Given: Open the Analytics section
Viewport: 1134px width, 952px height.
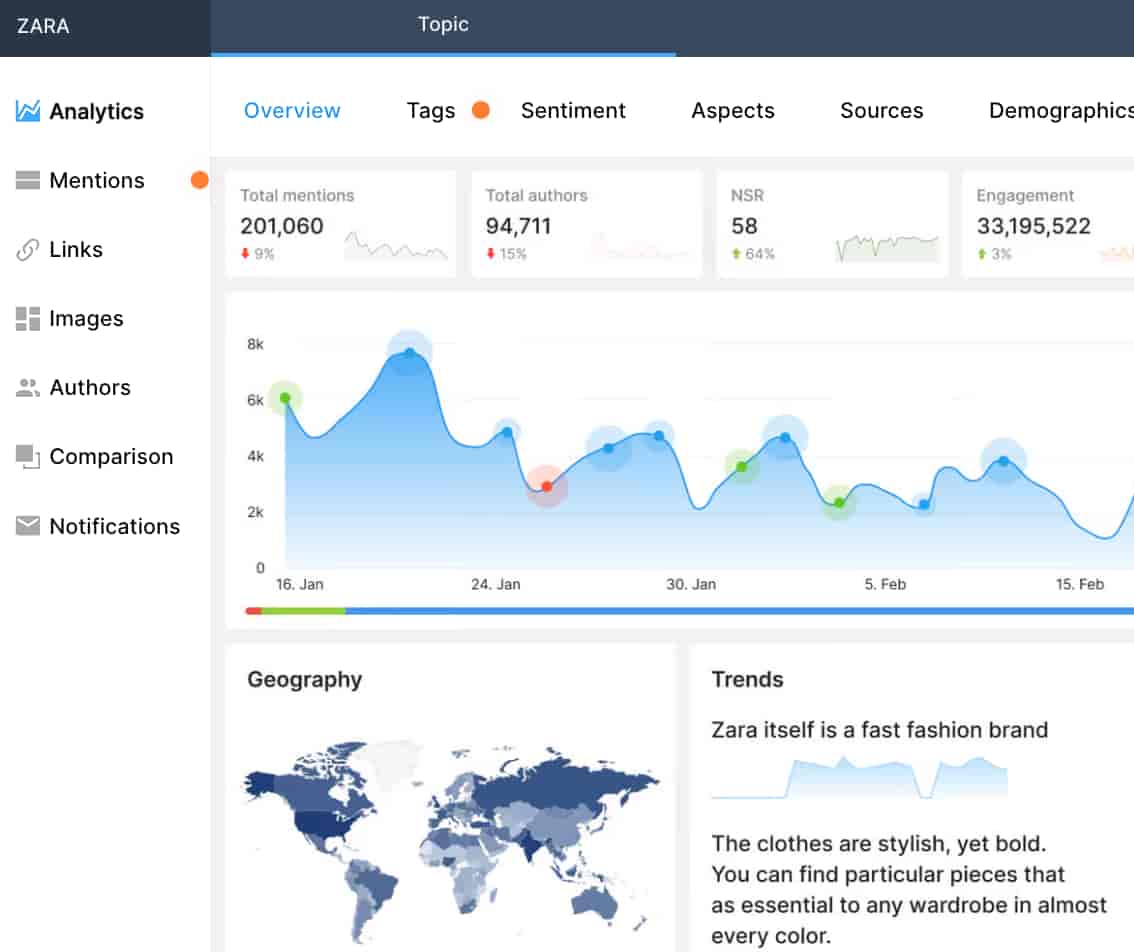Looking at the screenshot, I should (x=96, y=111).
